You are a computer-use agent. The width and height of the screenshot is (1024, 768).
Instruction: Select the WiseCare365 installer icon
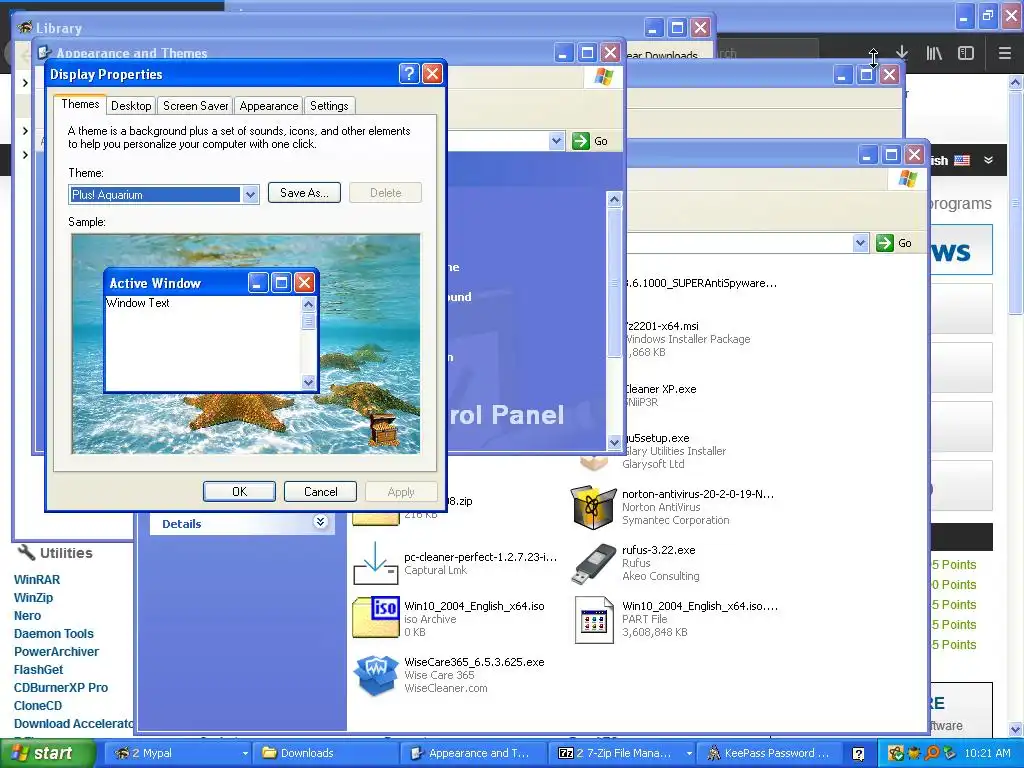coord(376,675)
